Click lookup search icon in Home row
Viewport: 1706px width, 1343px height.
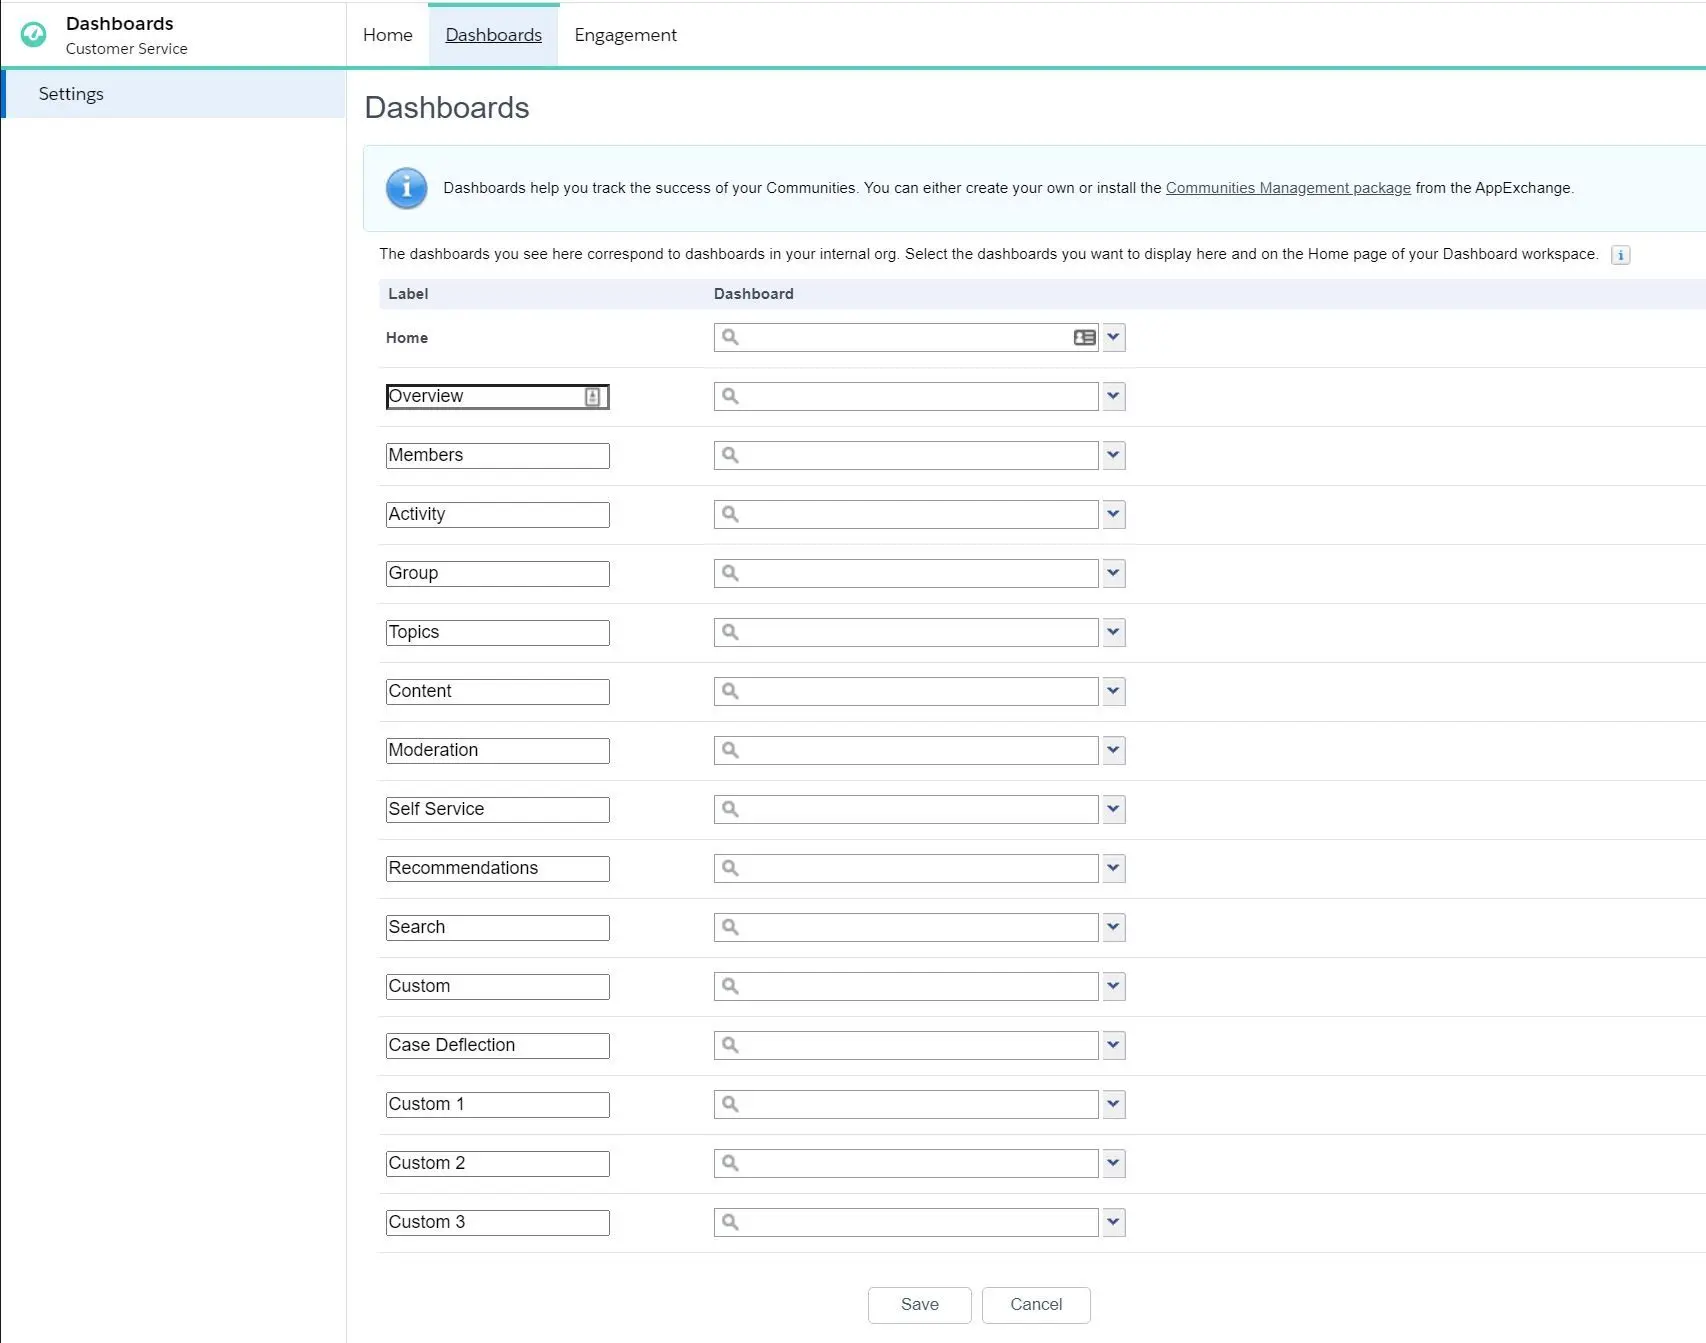(x=730, y=337)
